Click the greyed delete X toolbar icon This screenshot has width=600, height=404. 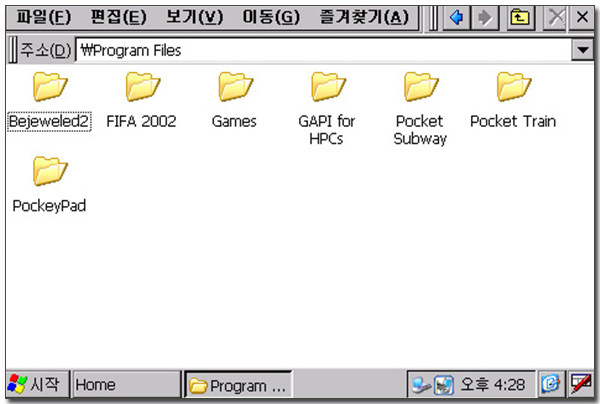pos(555,17)
